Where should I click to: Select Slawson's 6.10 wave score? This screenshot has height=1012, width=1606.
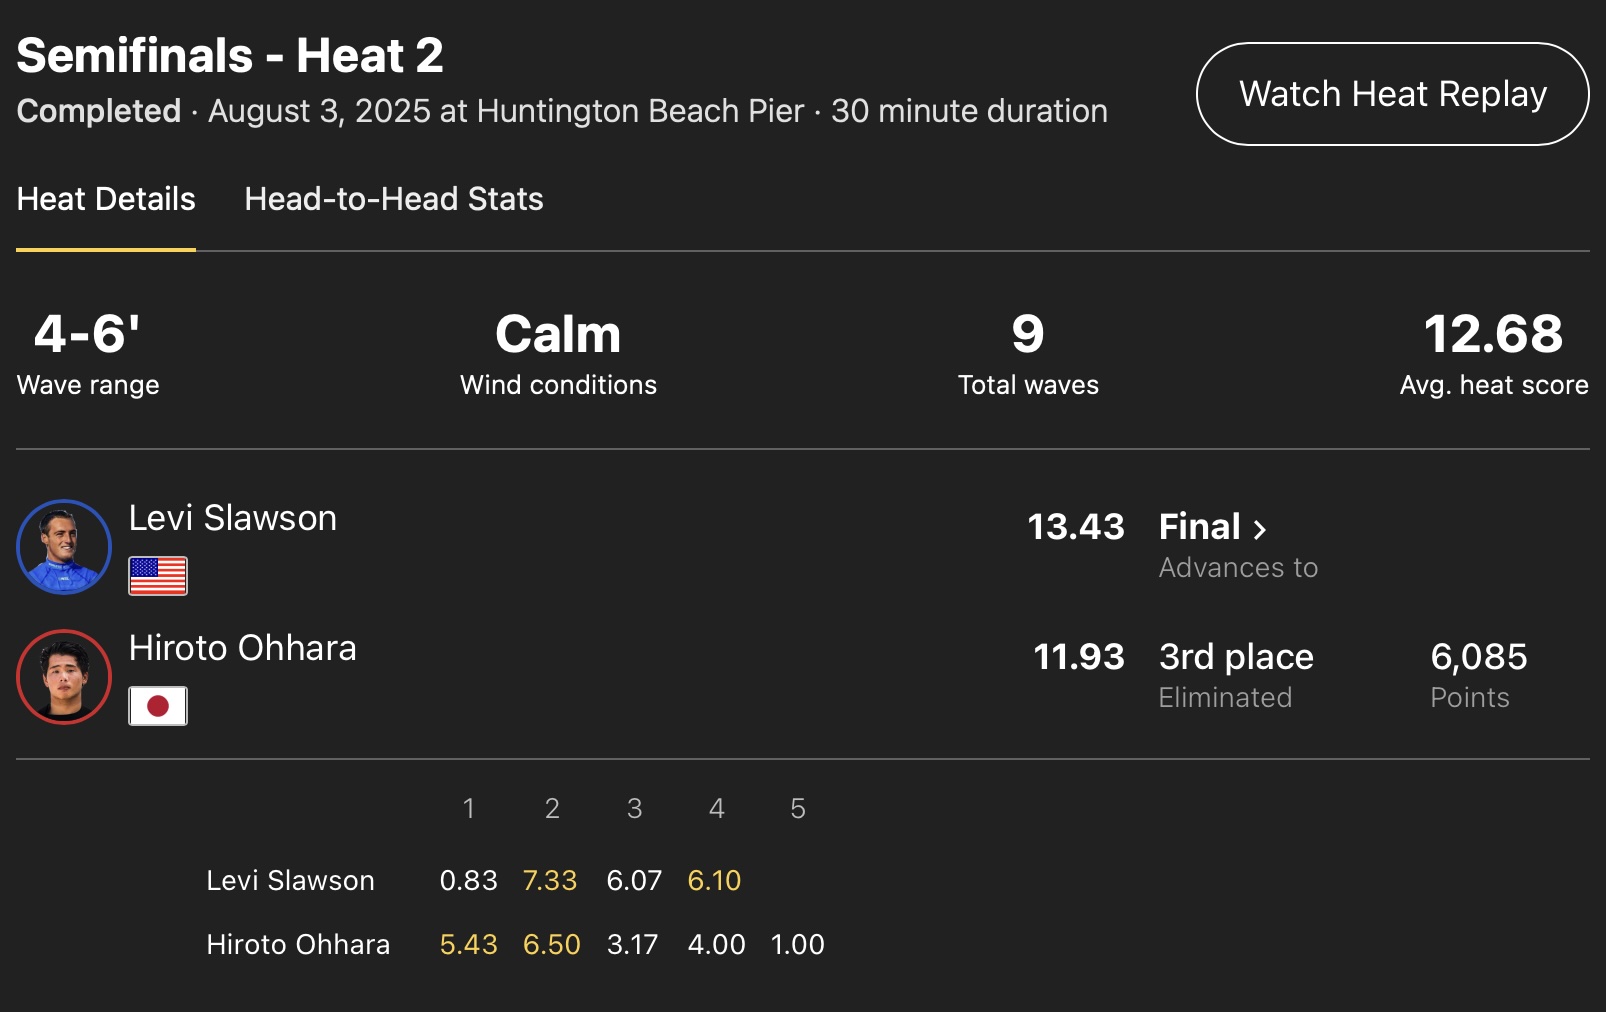714,880
